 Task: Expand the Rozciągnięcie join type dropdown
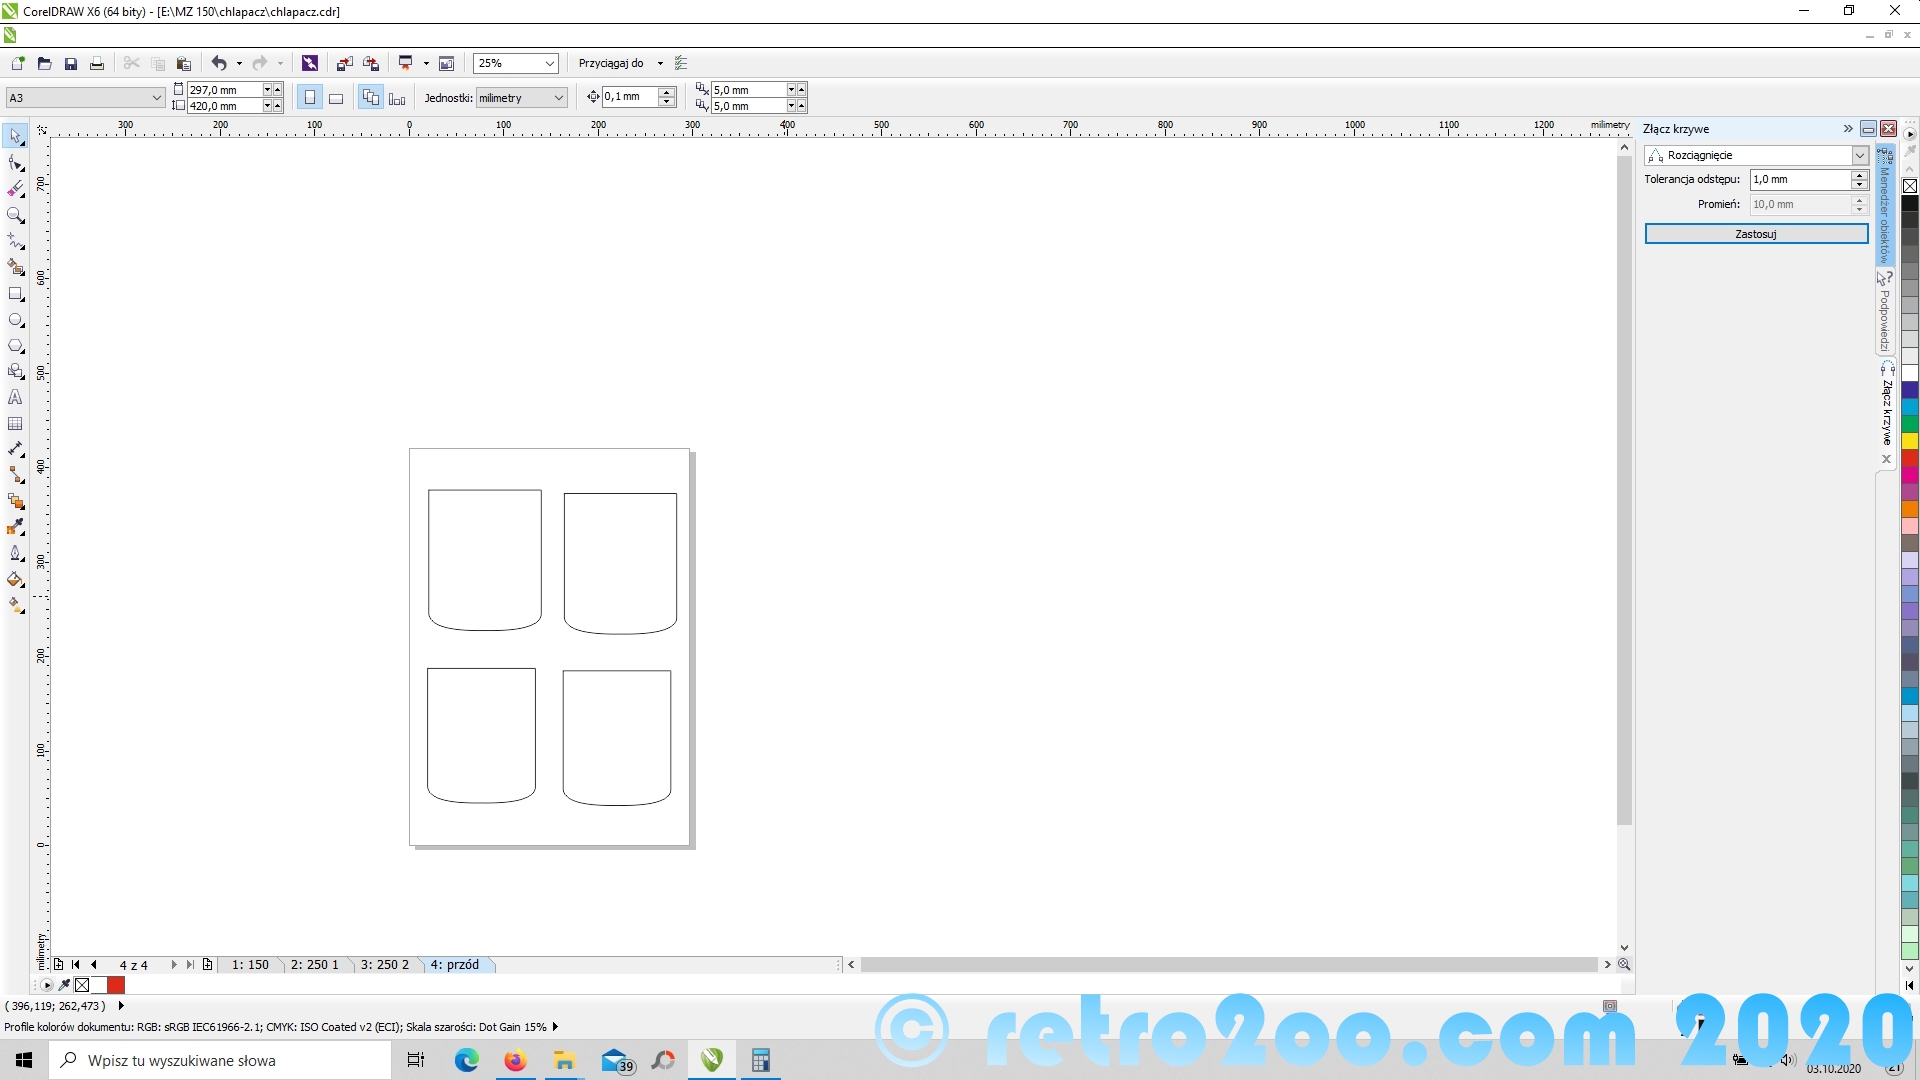[x=1859, y=155]
